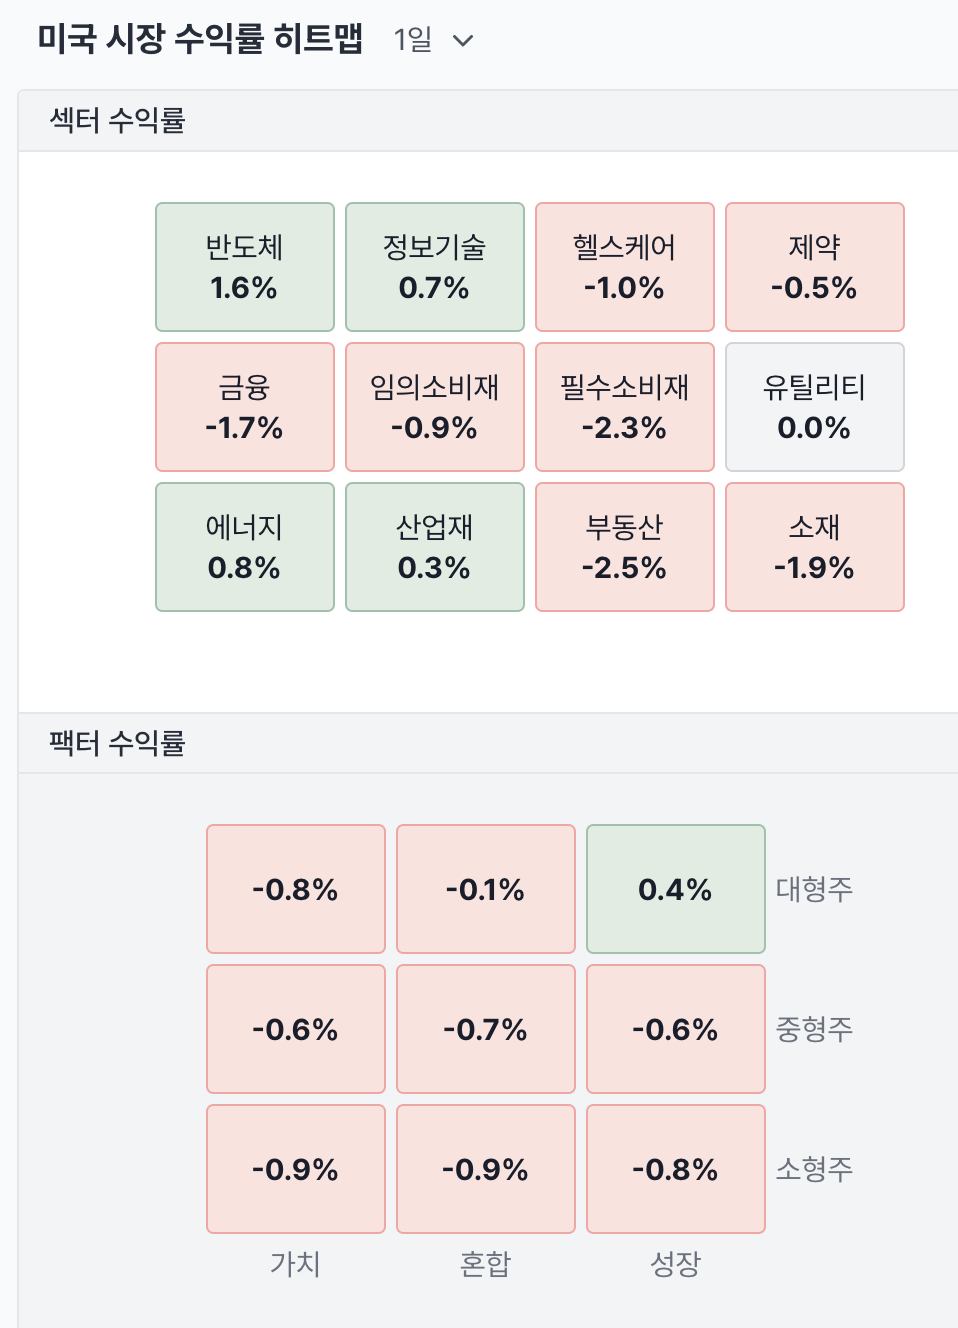Click the 금융 sector tile
Screen dimensions: 958x1328
[245, 407]
